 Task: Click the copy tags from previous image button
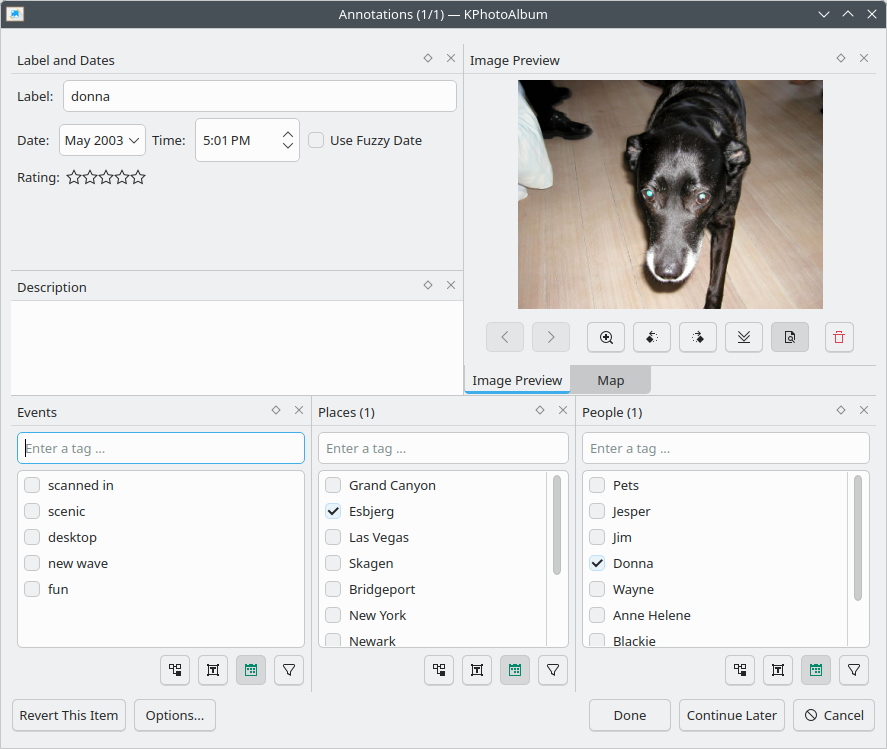tap(744, 337)
